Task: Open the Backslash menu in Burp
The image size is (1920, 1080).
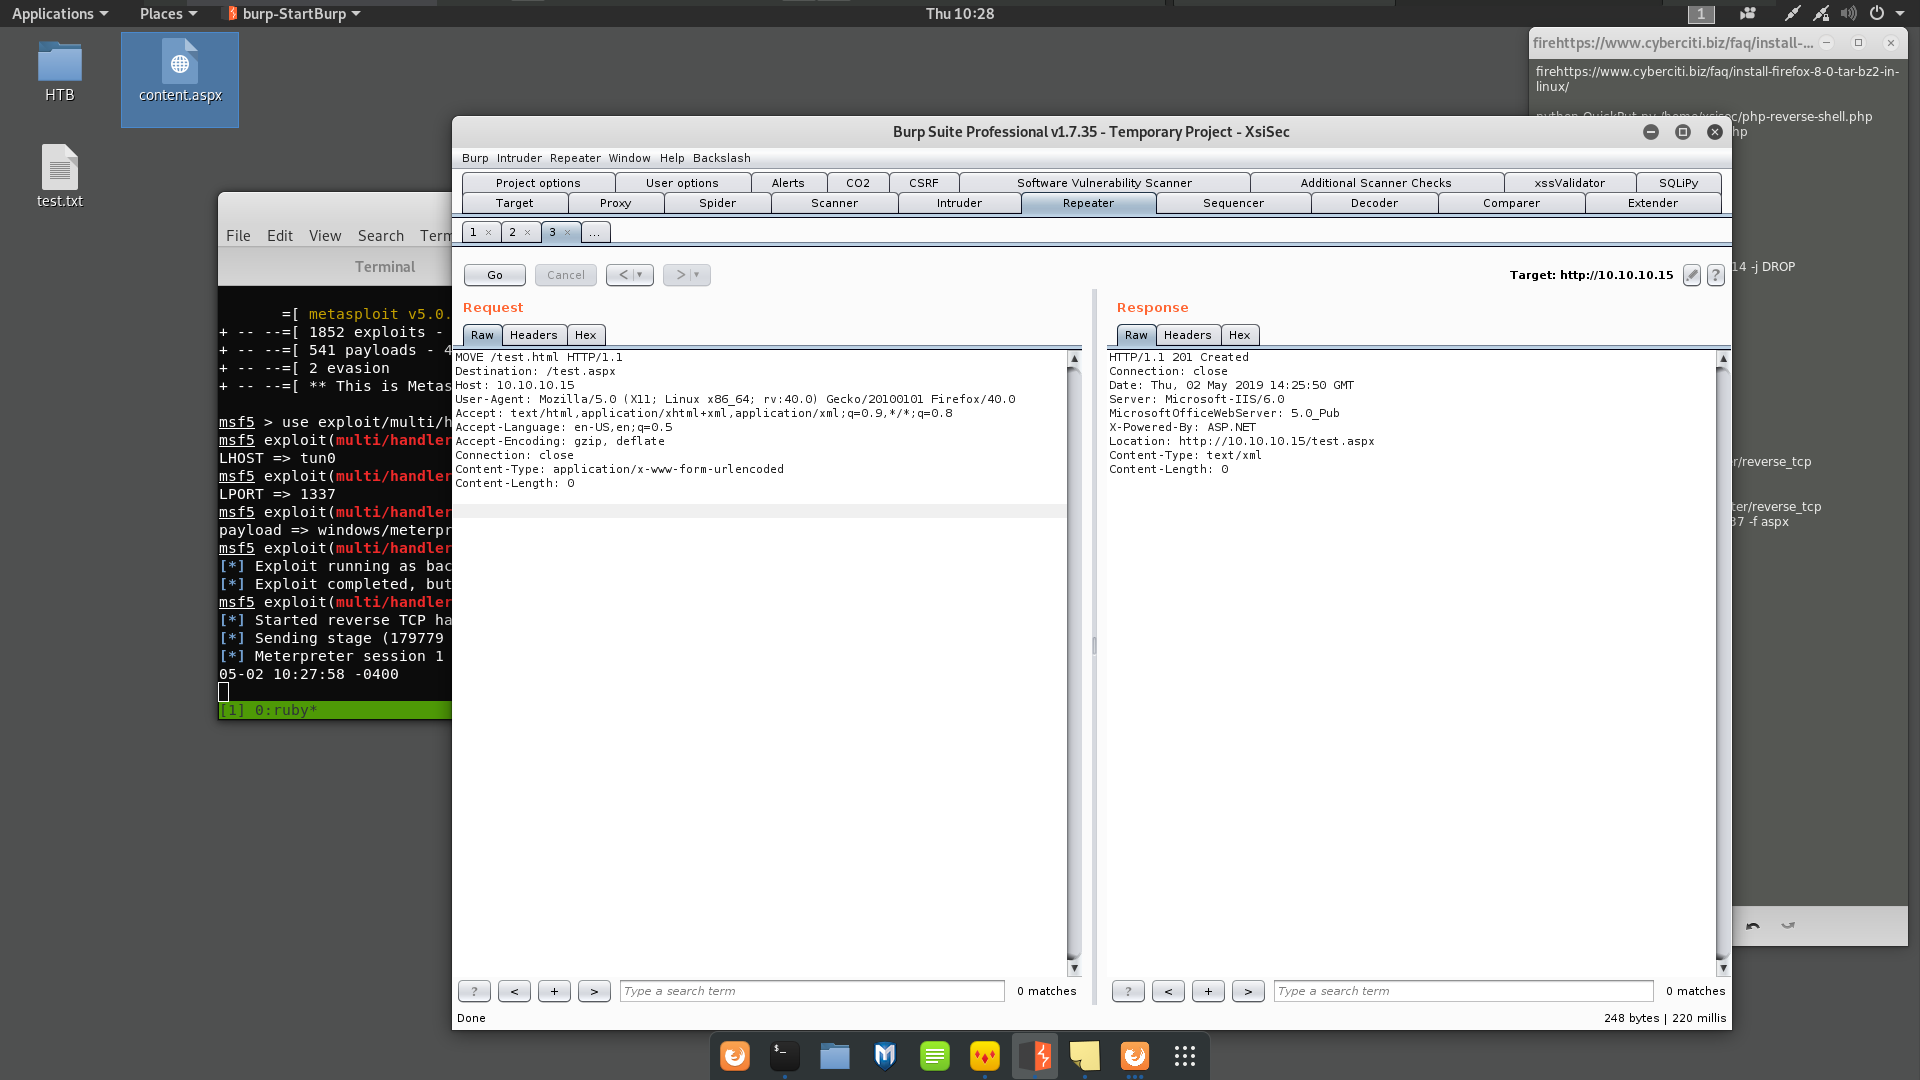Action: tap(722, 158)
